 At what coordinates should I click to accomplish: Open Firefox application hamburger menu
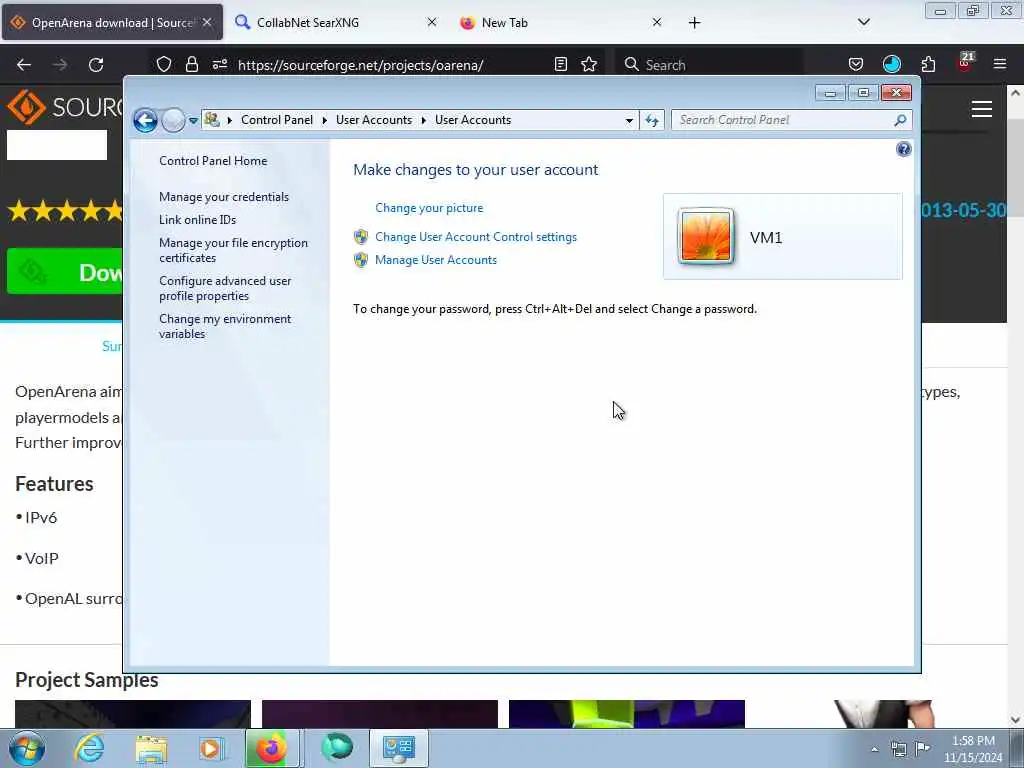click(1000, 64)
